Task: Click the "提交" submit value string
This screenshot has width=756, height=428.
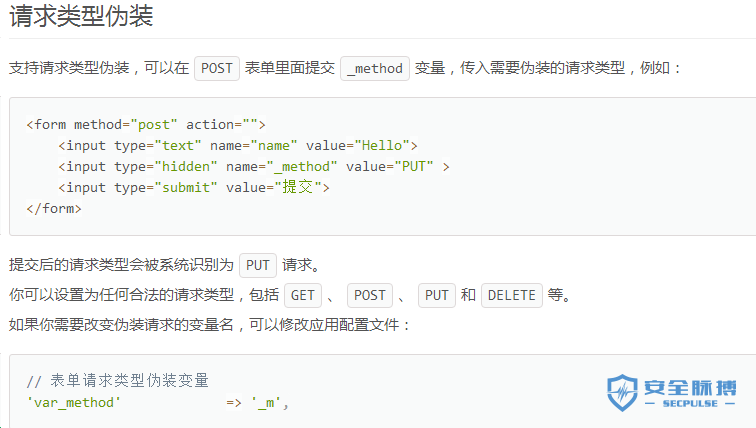Action: [x=297, y=187]
